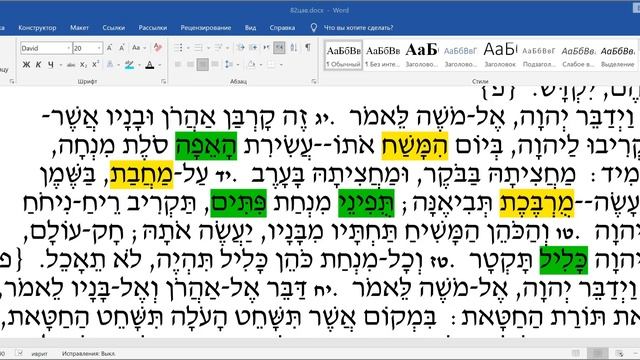Increase paragraph indent
Viewport: 640px width, 360px height.
(253, 48)
